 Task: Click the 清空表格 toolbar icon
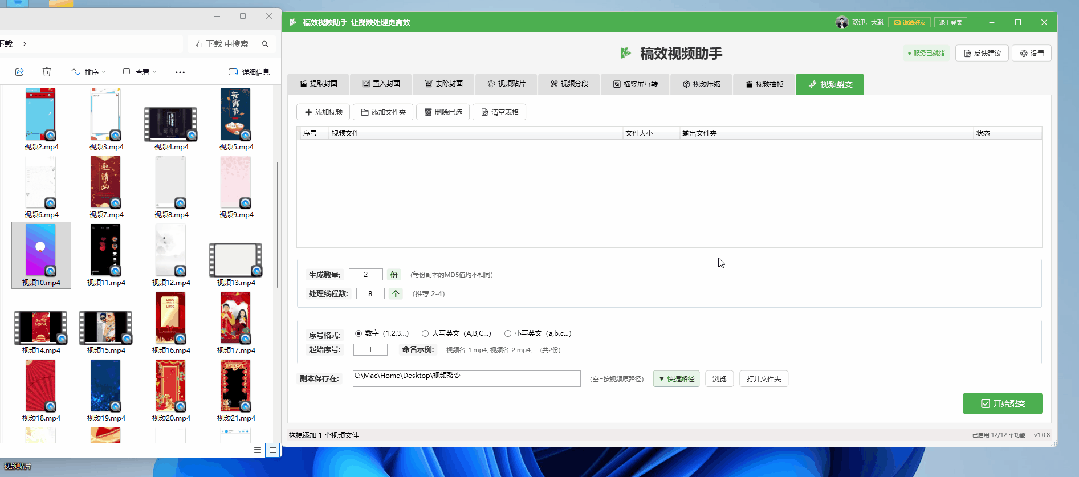pos(485,112)
